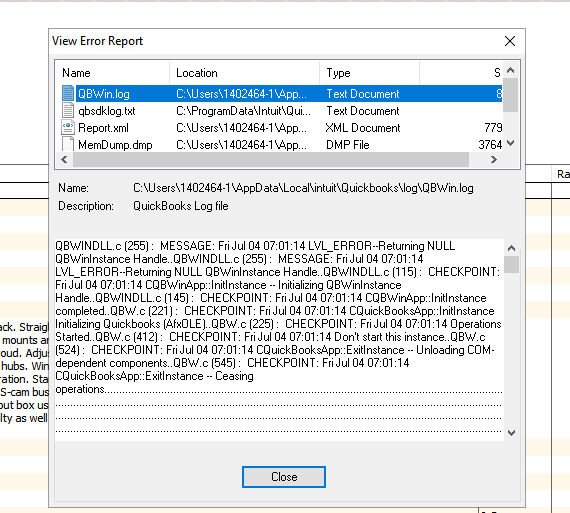The height and width of the screenshot is (513, 570).
Task: Click the horizontal scroll-right arrow in file list
Action: [494, 160]
